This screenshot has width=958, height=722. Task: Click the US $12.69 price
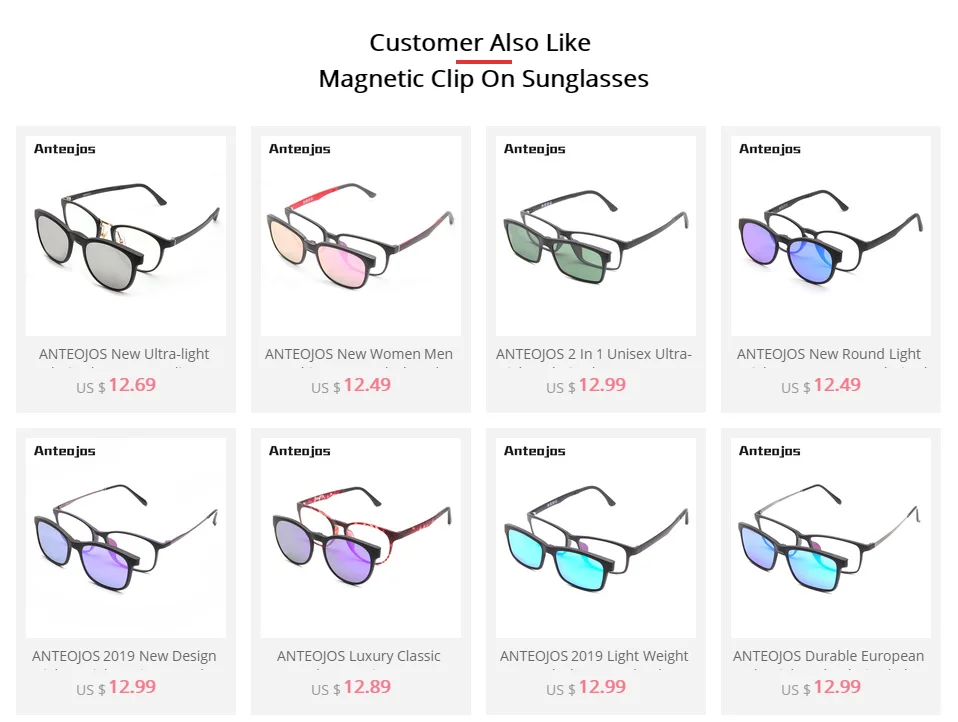click(x=116, y=385)
